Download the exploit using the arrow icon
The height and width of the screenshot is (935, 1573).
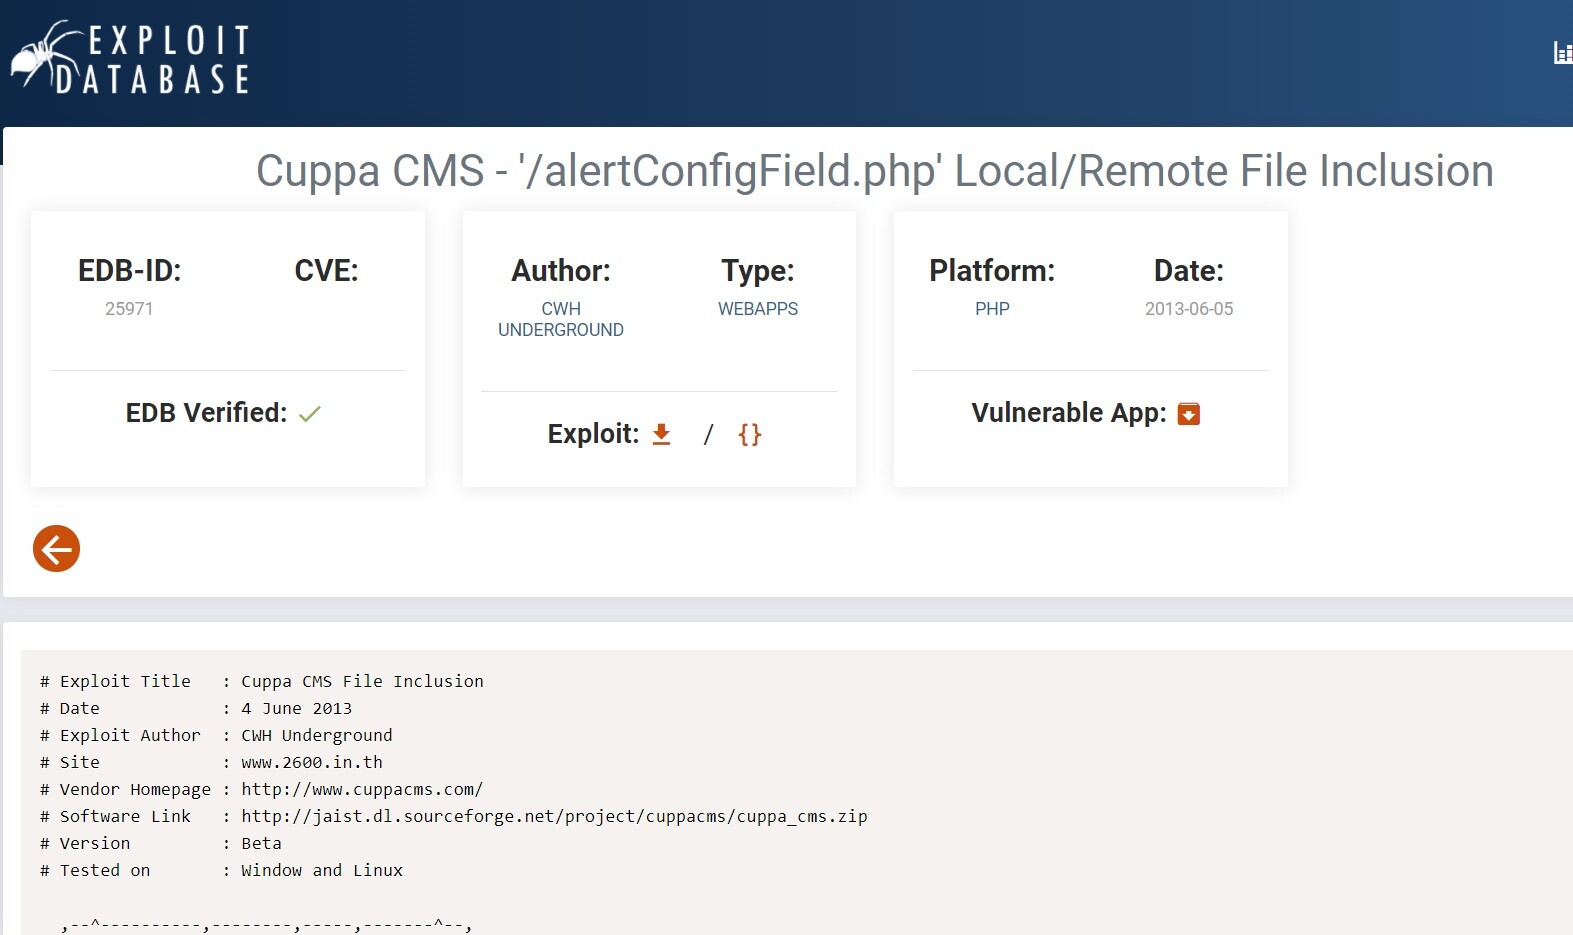coord(661,434)
